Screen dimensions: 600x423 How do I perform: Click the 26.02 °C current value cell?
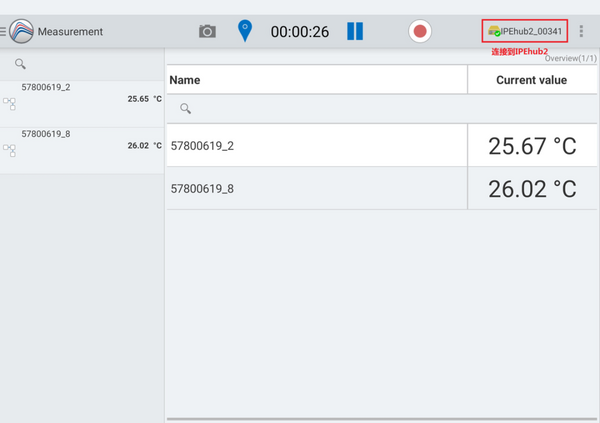tap(532, 189)
